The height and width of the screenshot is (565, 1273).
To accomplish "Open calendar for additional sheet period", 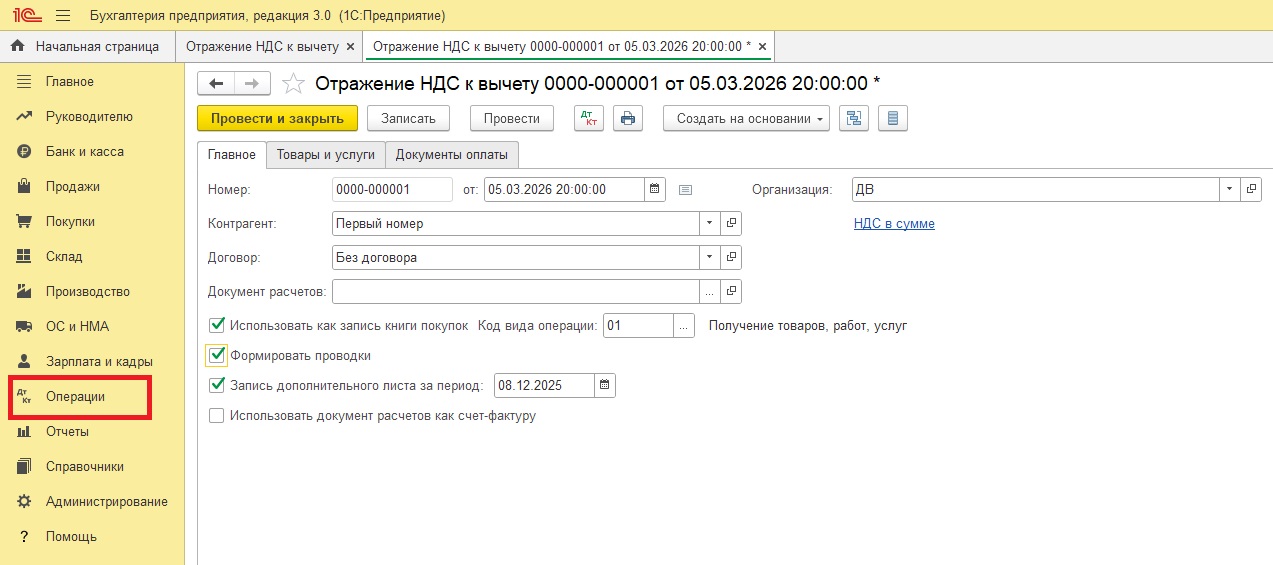I will point(605,385).
